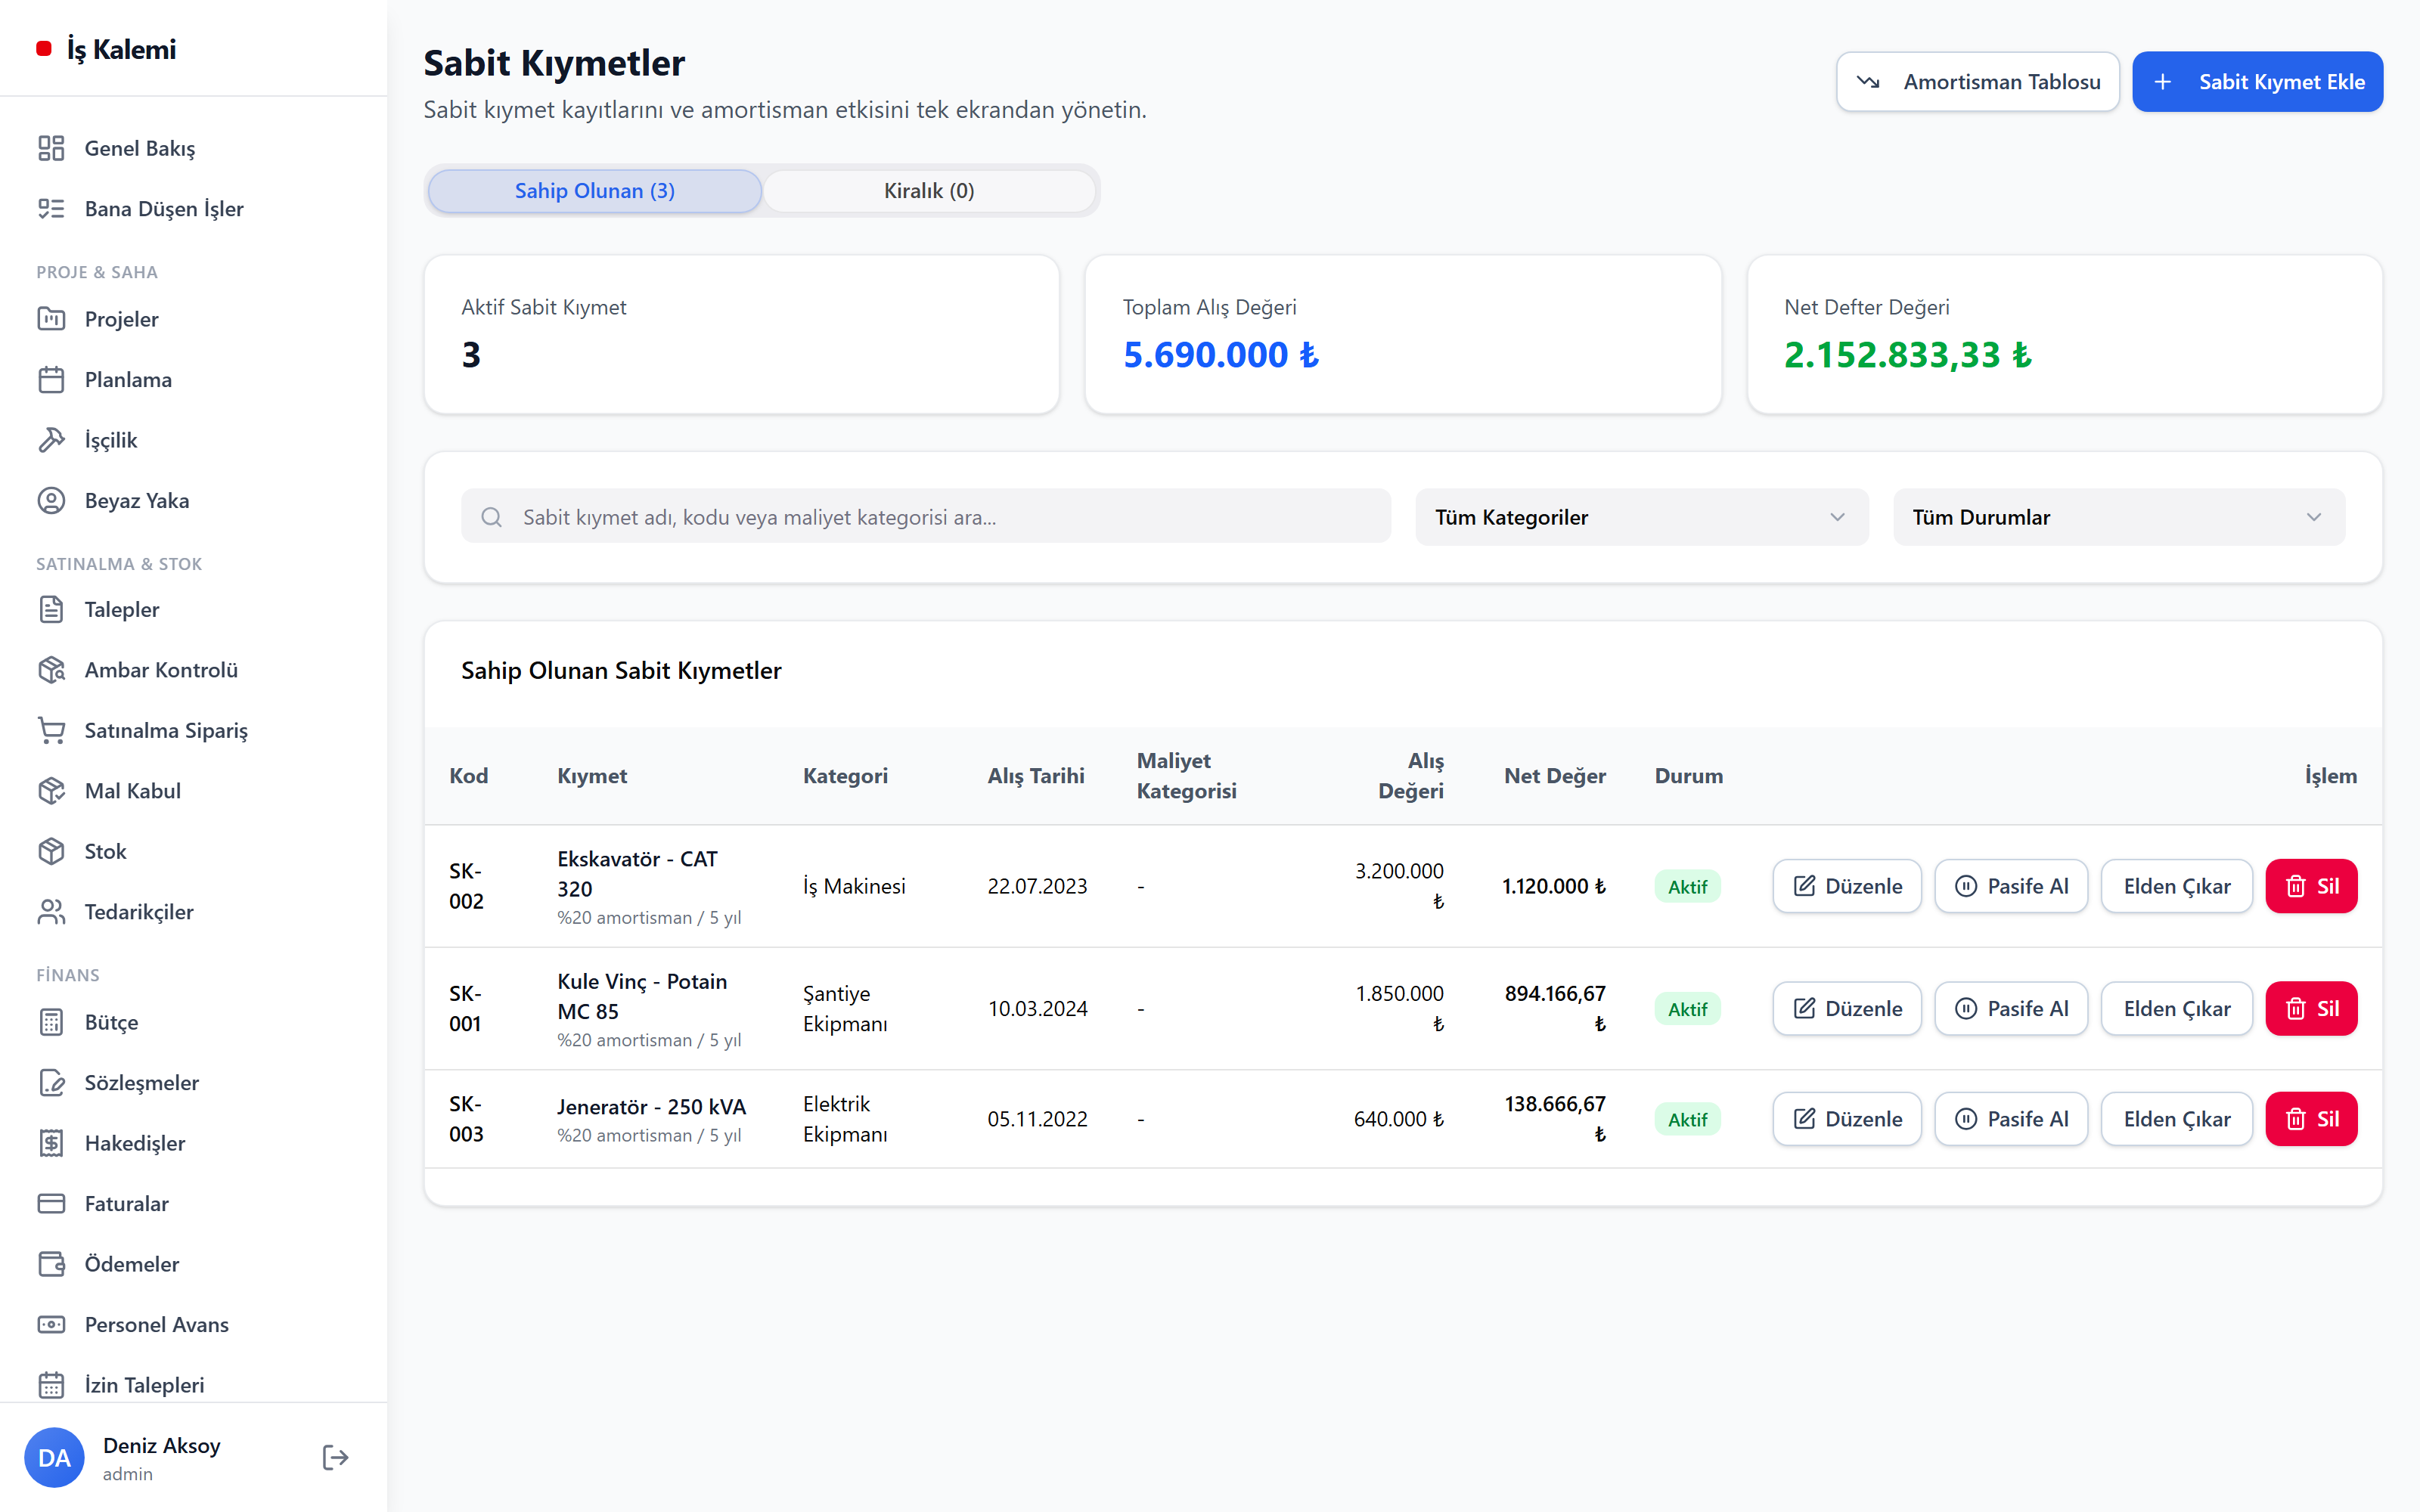The height and width of the screenshot is (1512, 2420).
Task: Click the Ödemeler wallet icon
Action: coord(51,1264)
